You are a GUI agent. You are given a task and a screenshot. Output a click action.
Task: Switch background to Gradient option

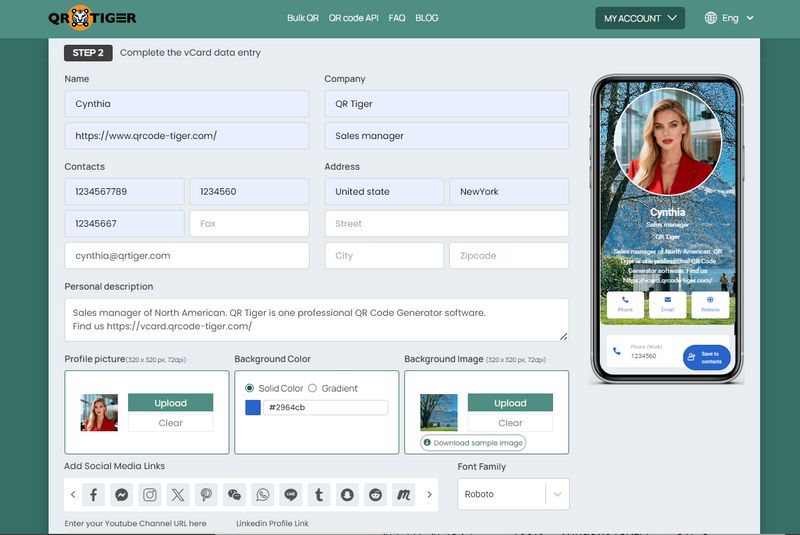(x=312, y=388)
